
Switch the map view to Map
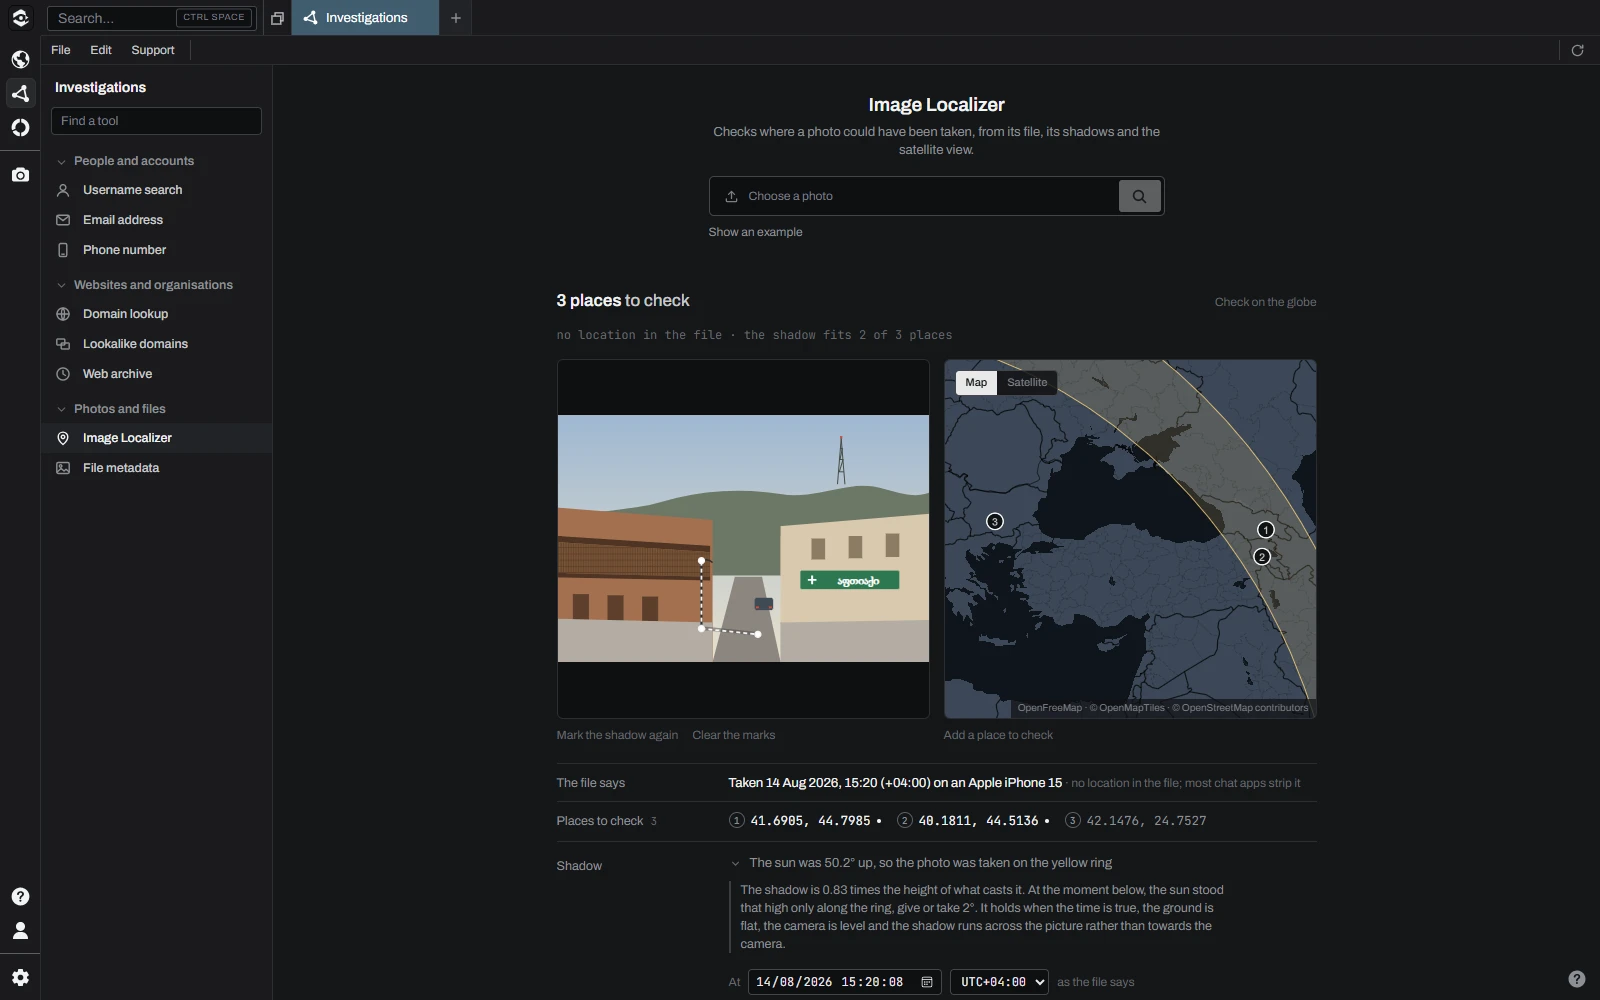tap(976, 382)
